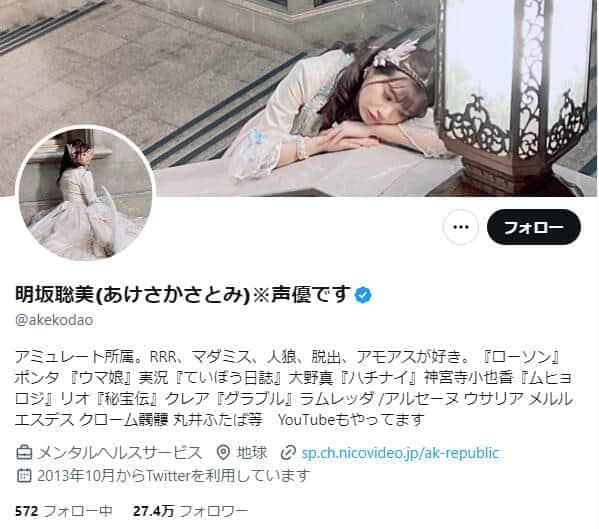Click the calendar join date icon

click(24, 476)
